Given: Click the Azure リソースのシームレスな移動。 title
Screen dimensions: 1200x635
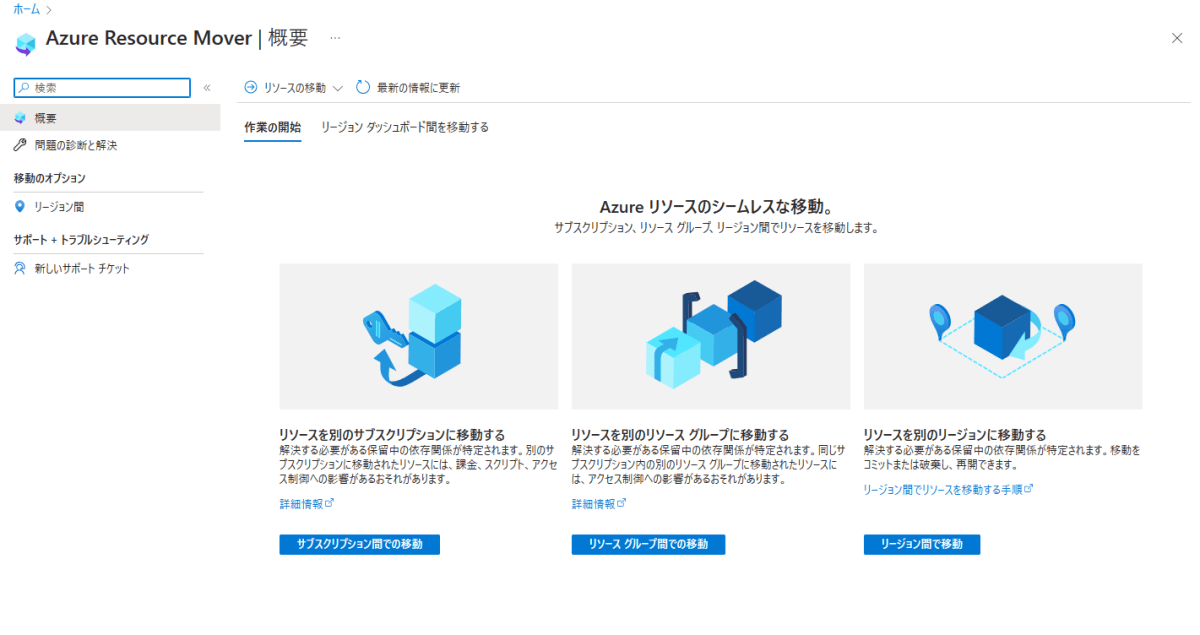Looking at the screenshot, I should (716, 207).
